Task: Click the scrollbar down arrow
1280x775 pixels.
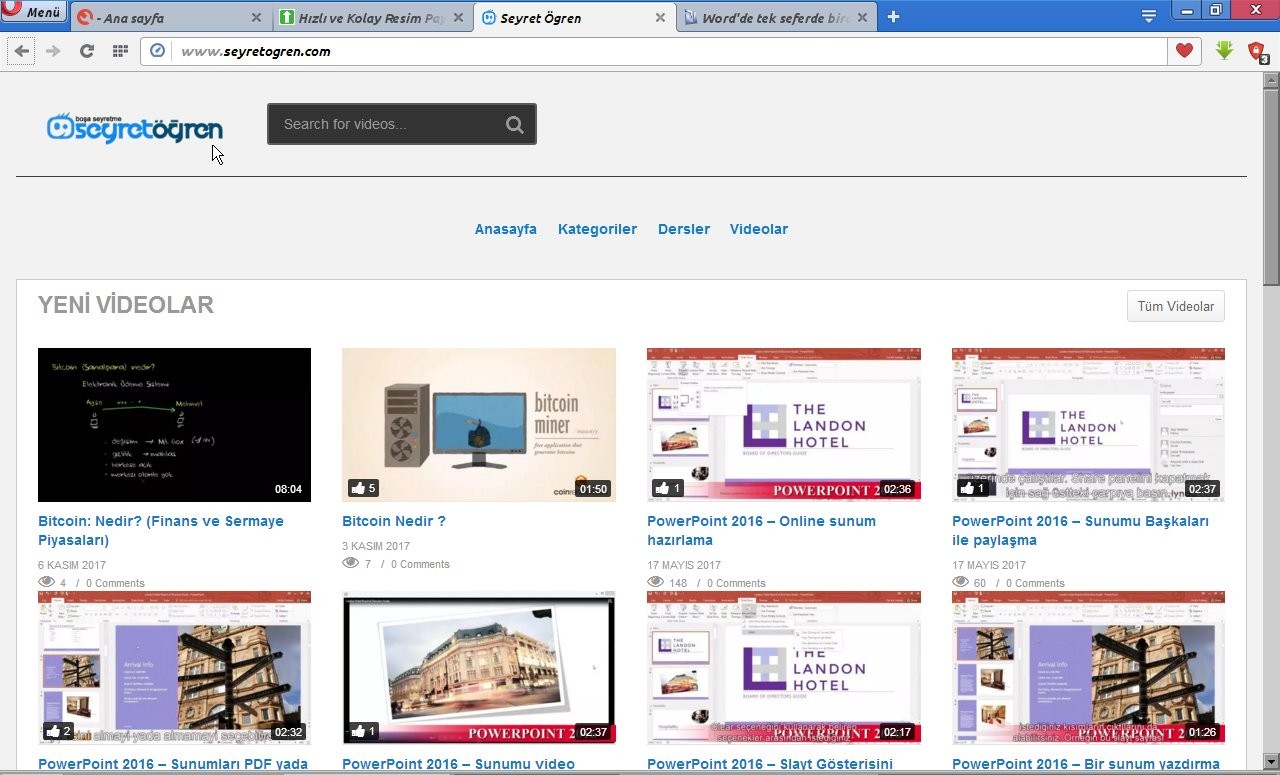Action: pyautogui.click(x=1271, y=762)
